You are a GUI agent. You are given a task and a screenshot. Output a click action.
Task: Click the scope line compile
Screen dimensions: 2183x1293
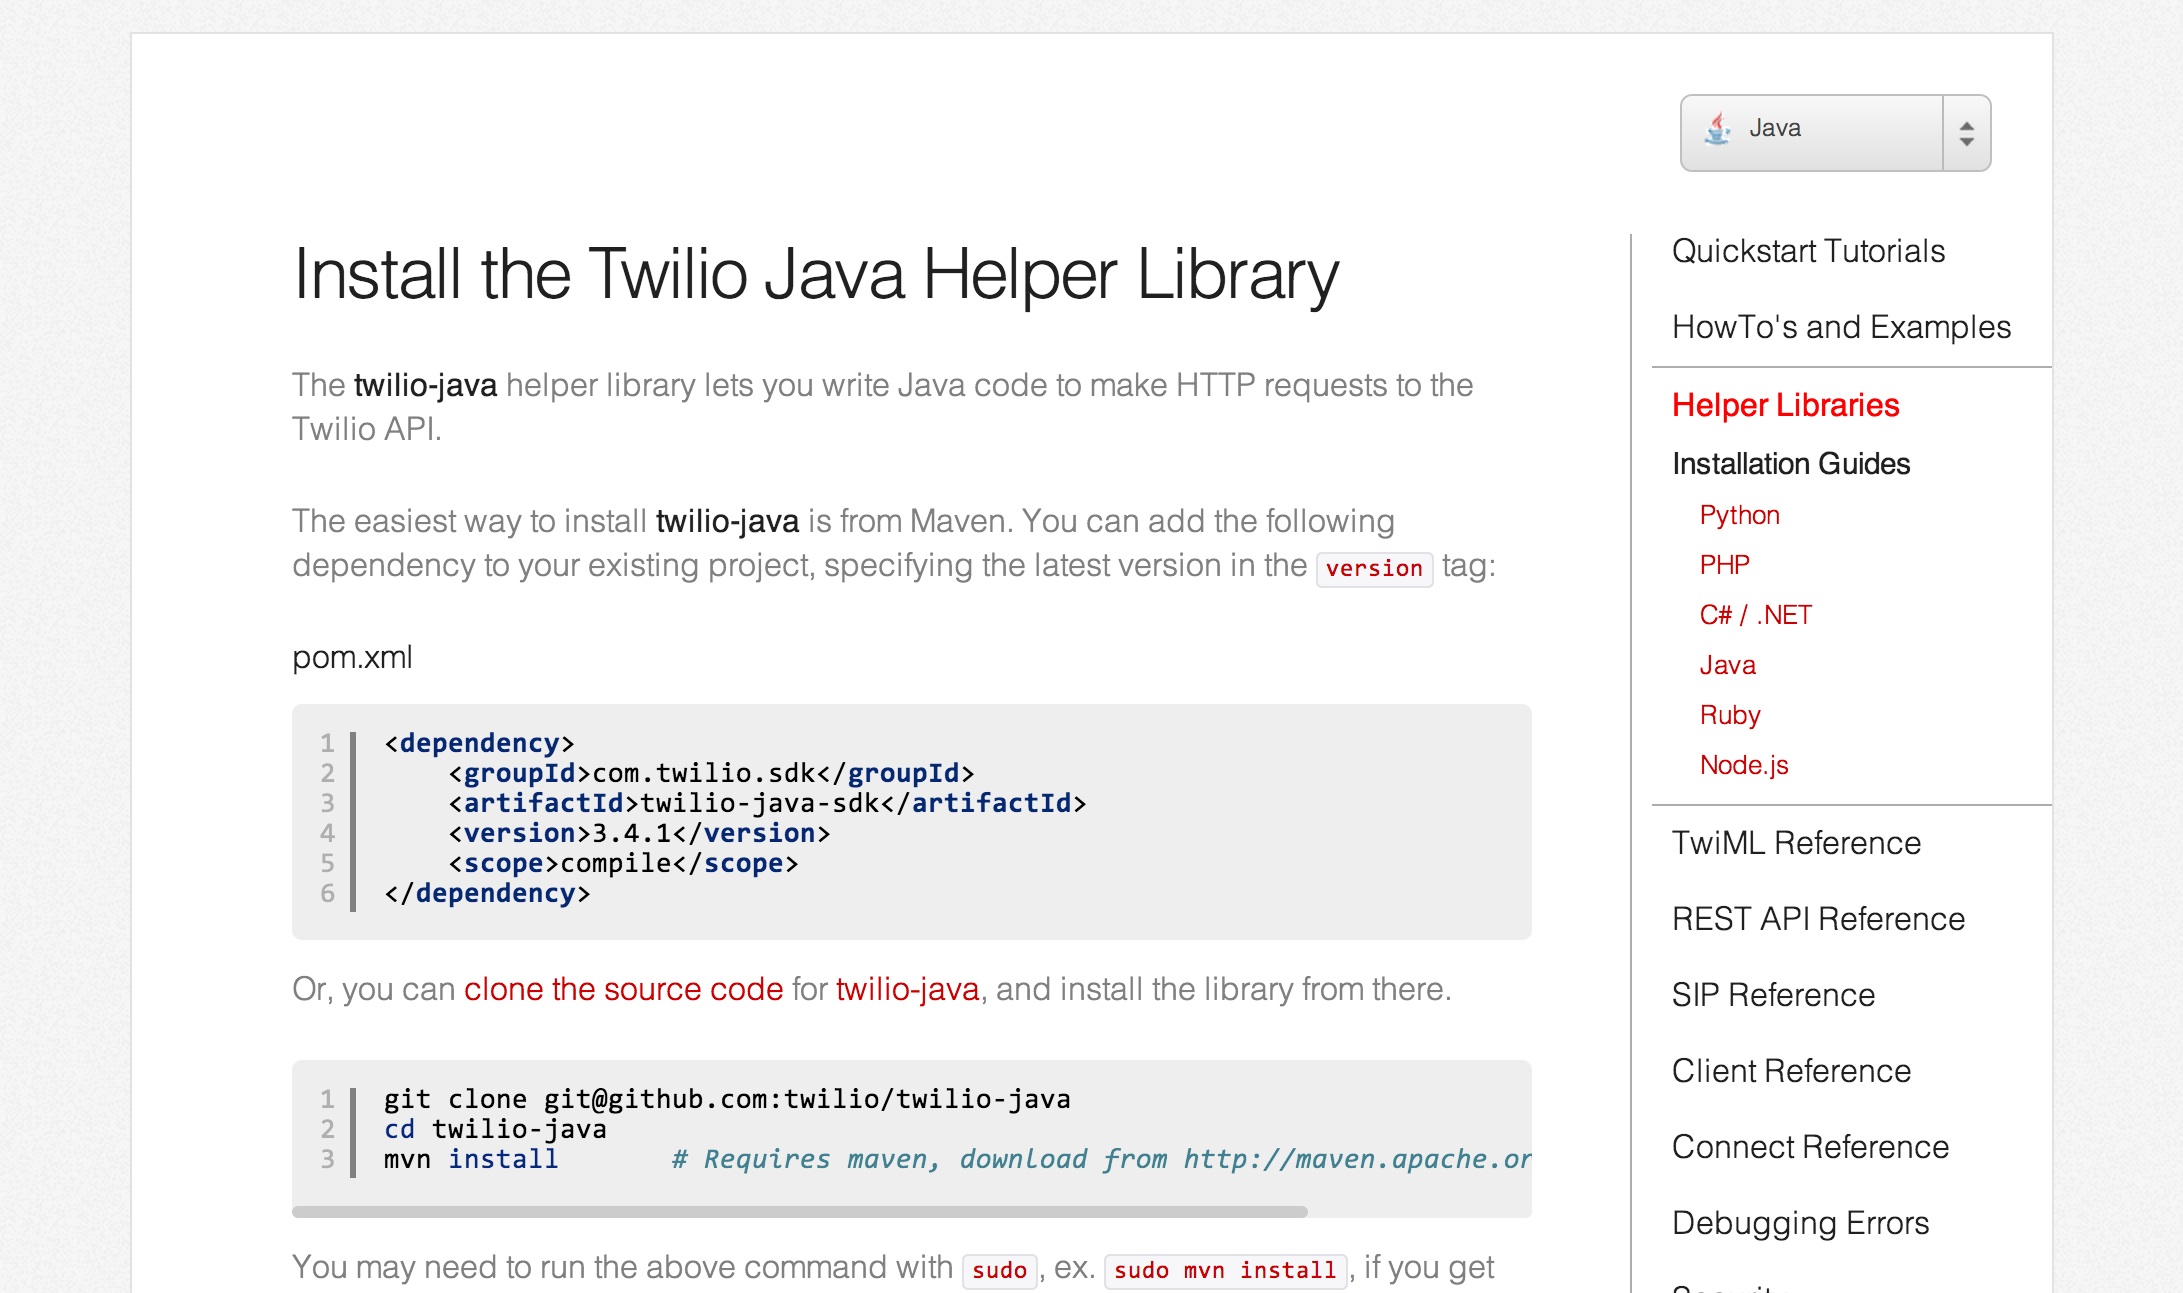(x=623, y=863)
